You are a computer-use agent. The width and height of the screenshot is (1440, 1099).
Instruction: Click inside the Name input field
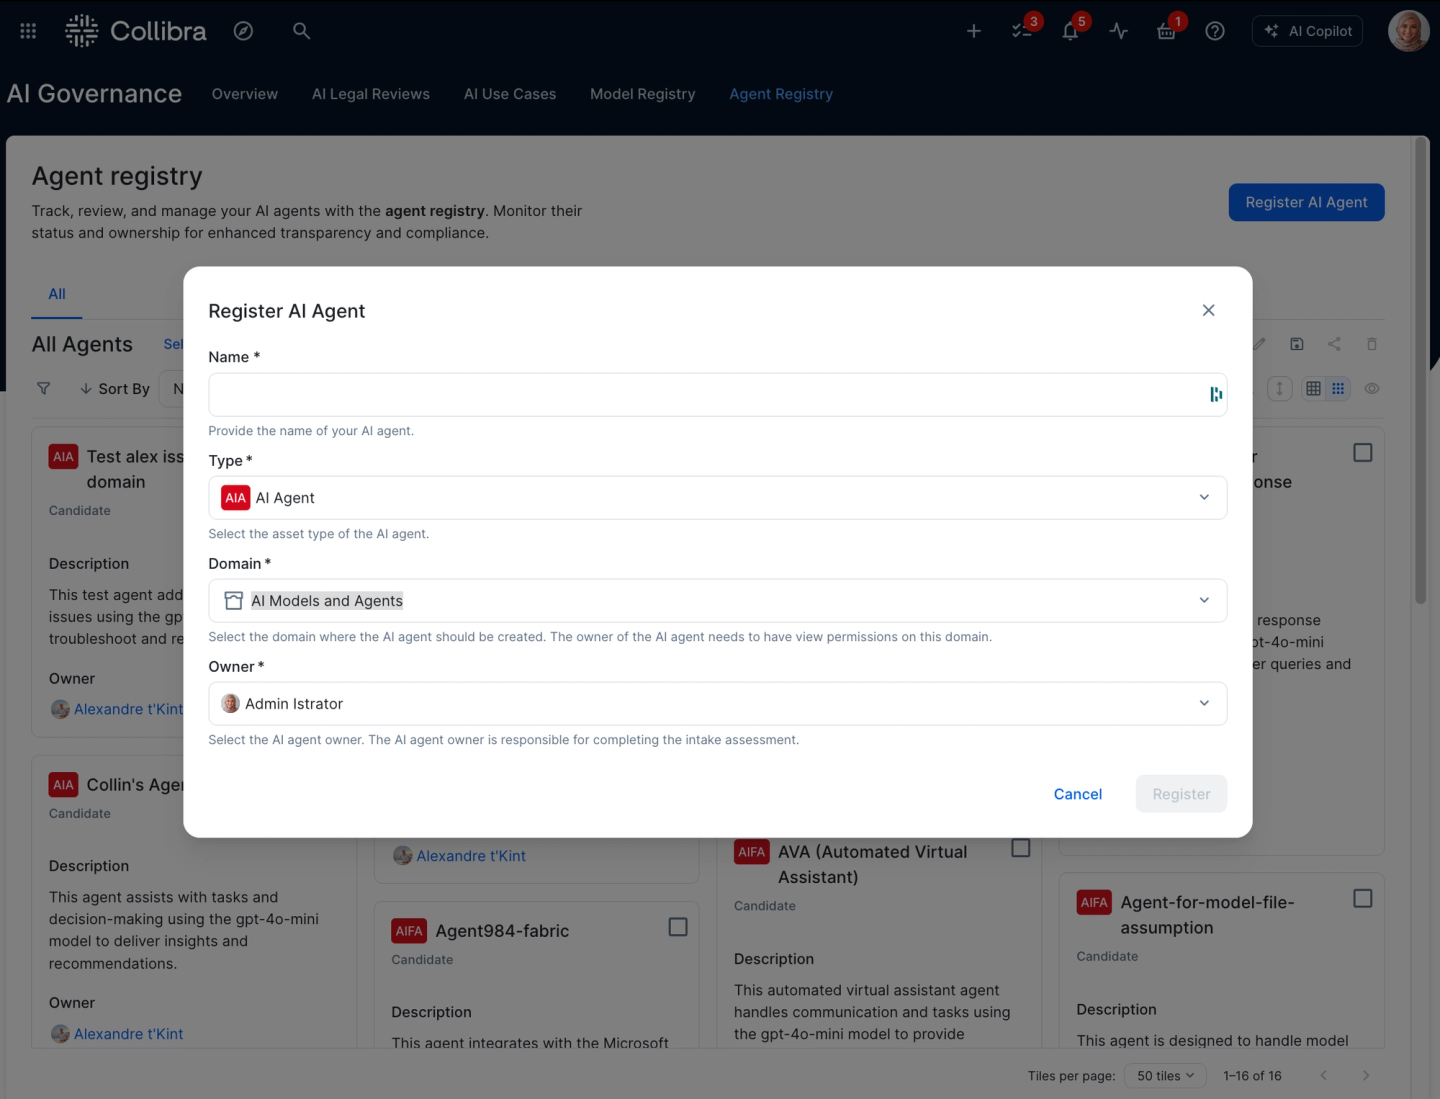coord(700,394)
